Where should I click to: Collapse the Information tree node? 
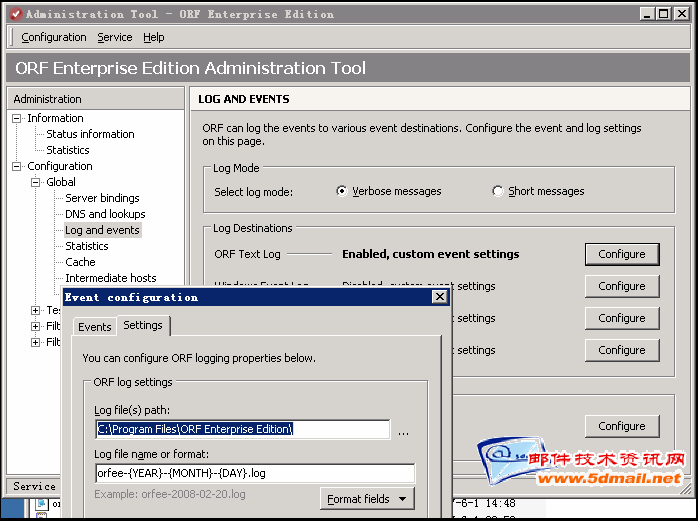point(17,118)
